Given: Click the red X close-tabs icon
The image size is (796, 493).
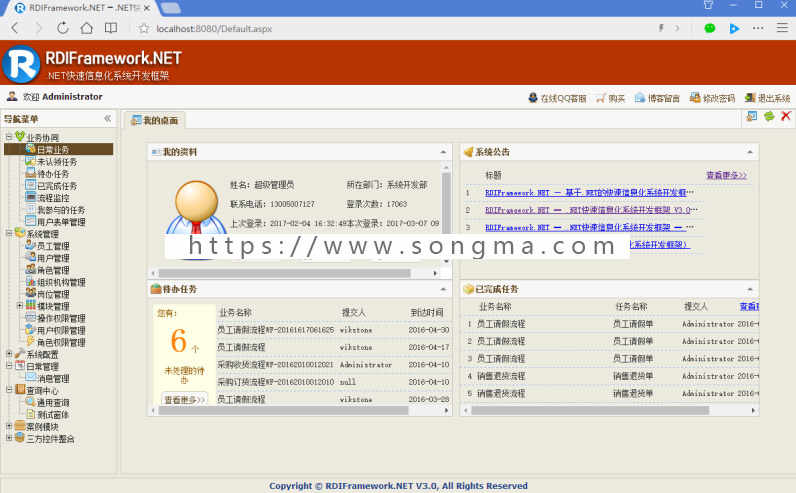Looking at the screenshot, I should click(786, 116).
